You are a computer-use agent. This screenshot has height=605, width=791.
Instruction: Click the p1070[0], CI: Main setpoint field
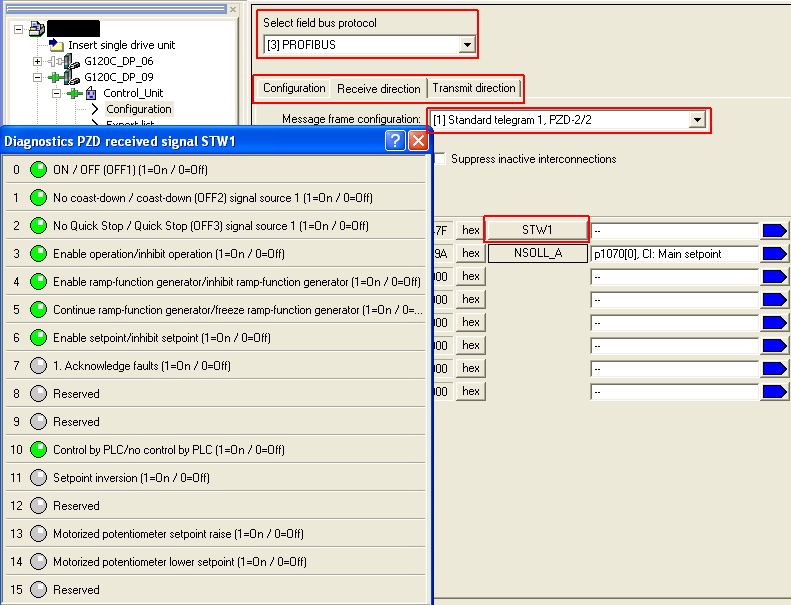[x=675, y=254]
